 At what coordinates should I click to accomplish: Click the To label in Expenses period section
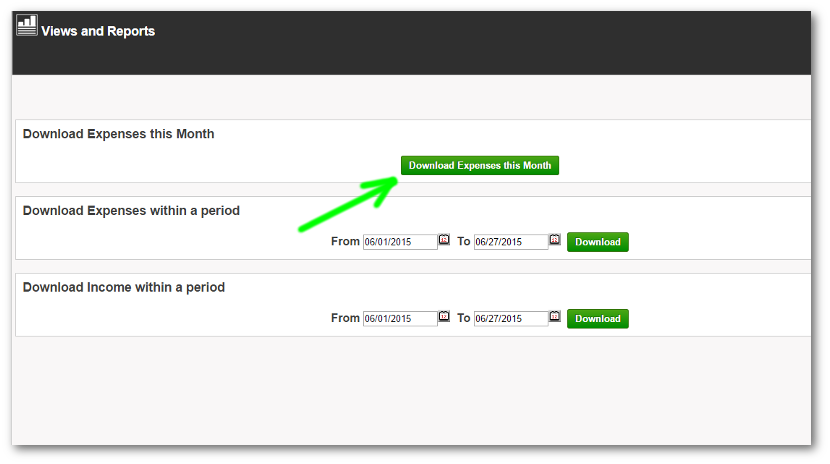(464, 242)
